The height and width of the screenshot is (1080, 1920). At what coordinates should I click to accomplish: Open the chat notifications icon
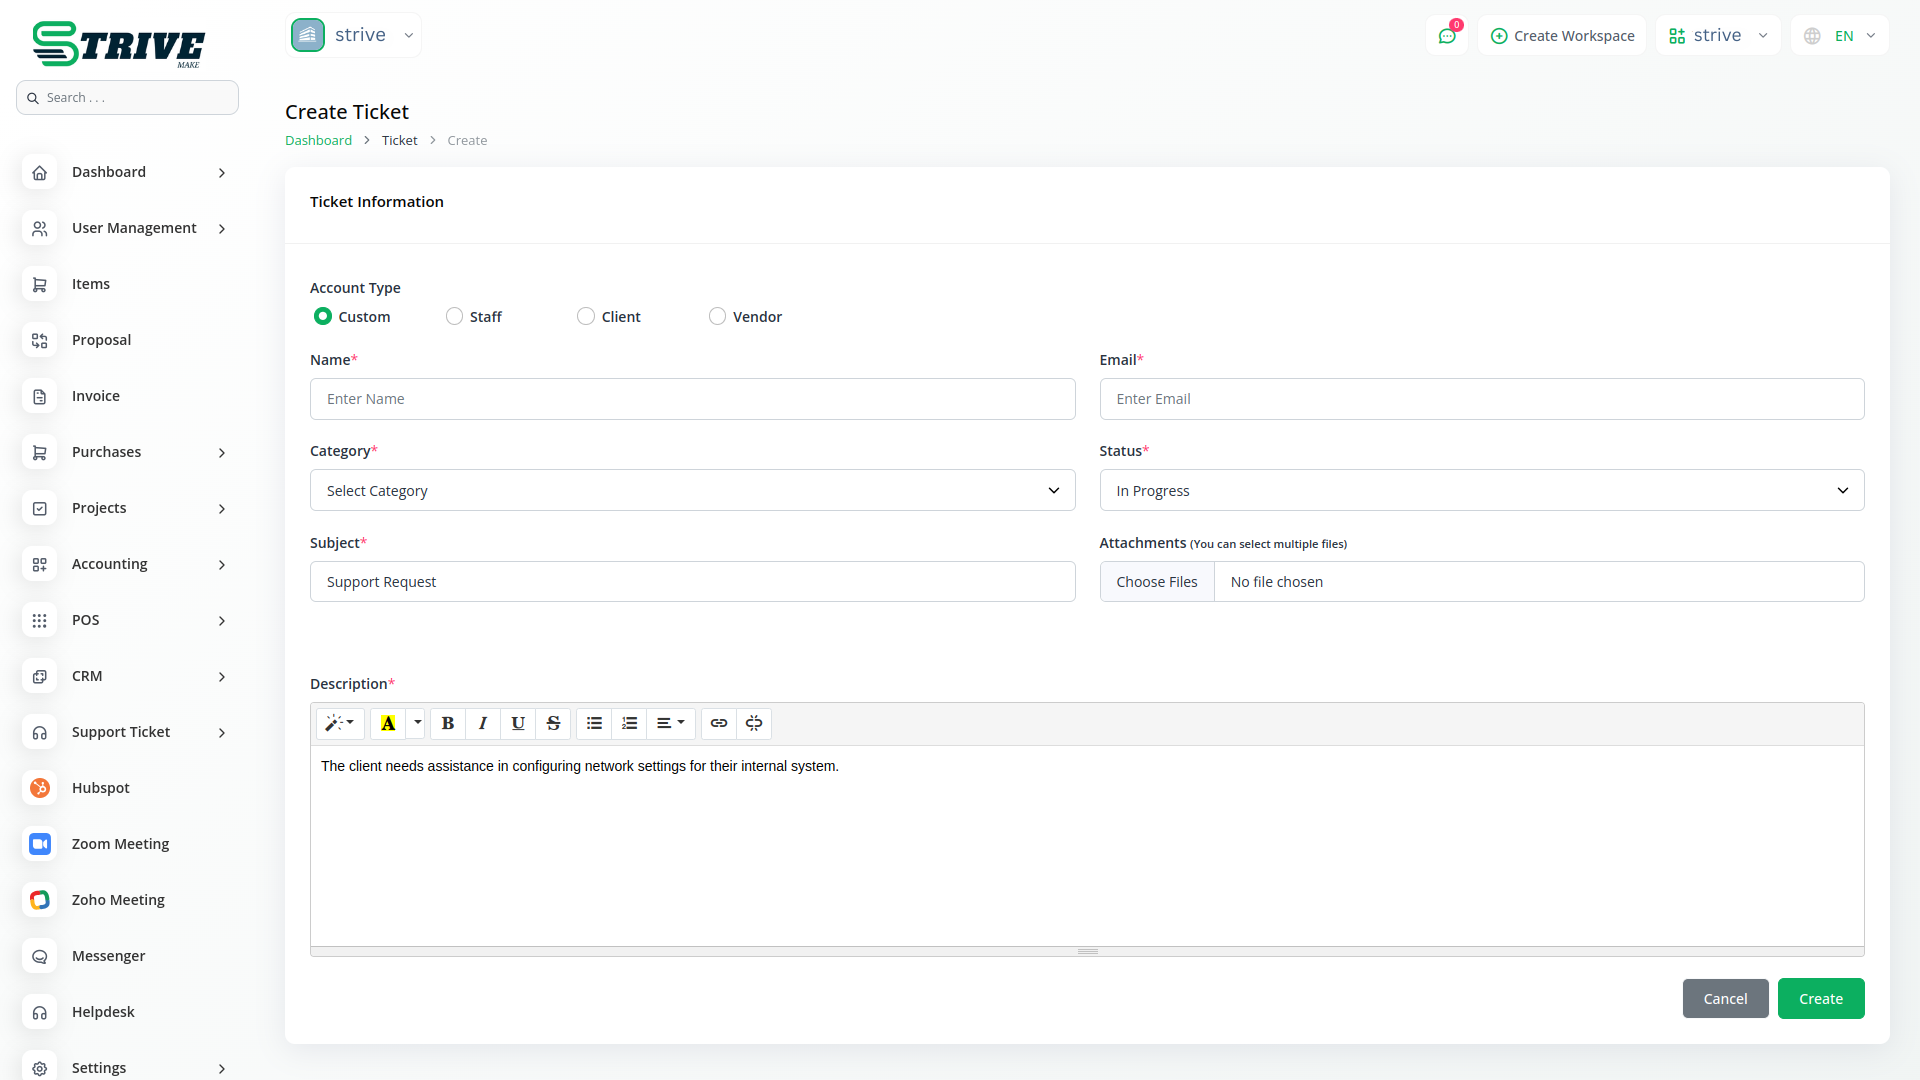[1447, 36]
